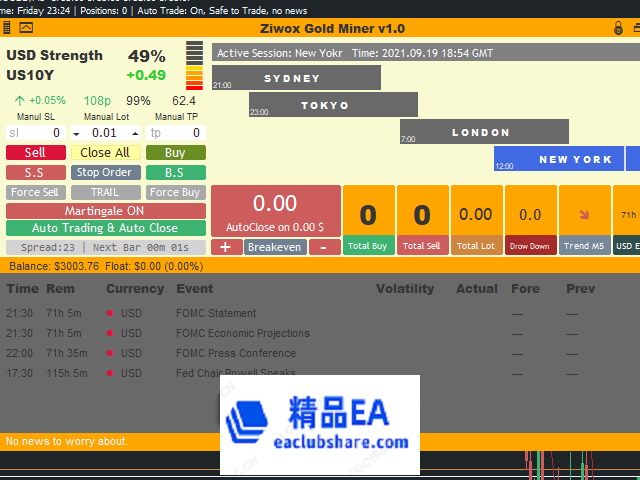Click the B.S buy stop button
The image size is (640, 480).
(x=176, y=172)
